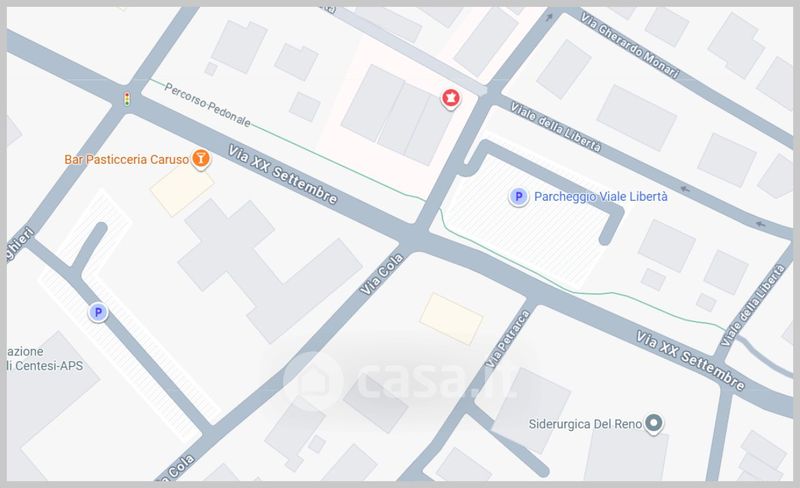
Task: Click the Via Cola label near the intersection
Action: click(382, 275)
